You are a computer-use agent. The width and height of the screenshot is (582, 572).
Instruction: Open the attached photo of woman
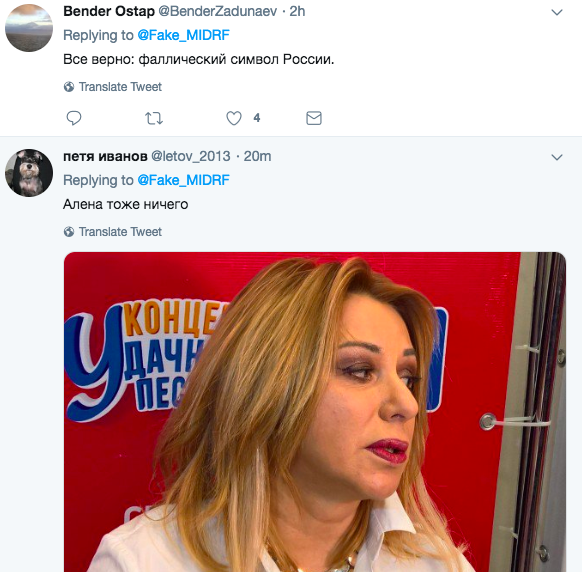pyautogui.click(x=315, y=412)
